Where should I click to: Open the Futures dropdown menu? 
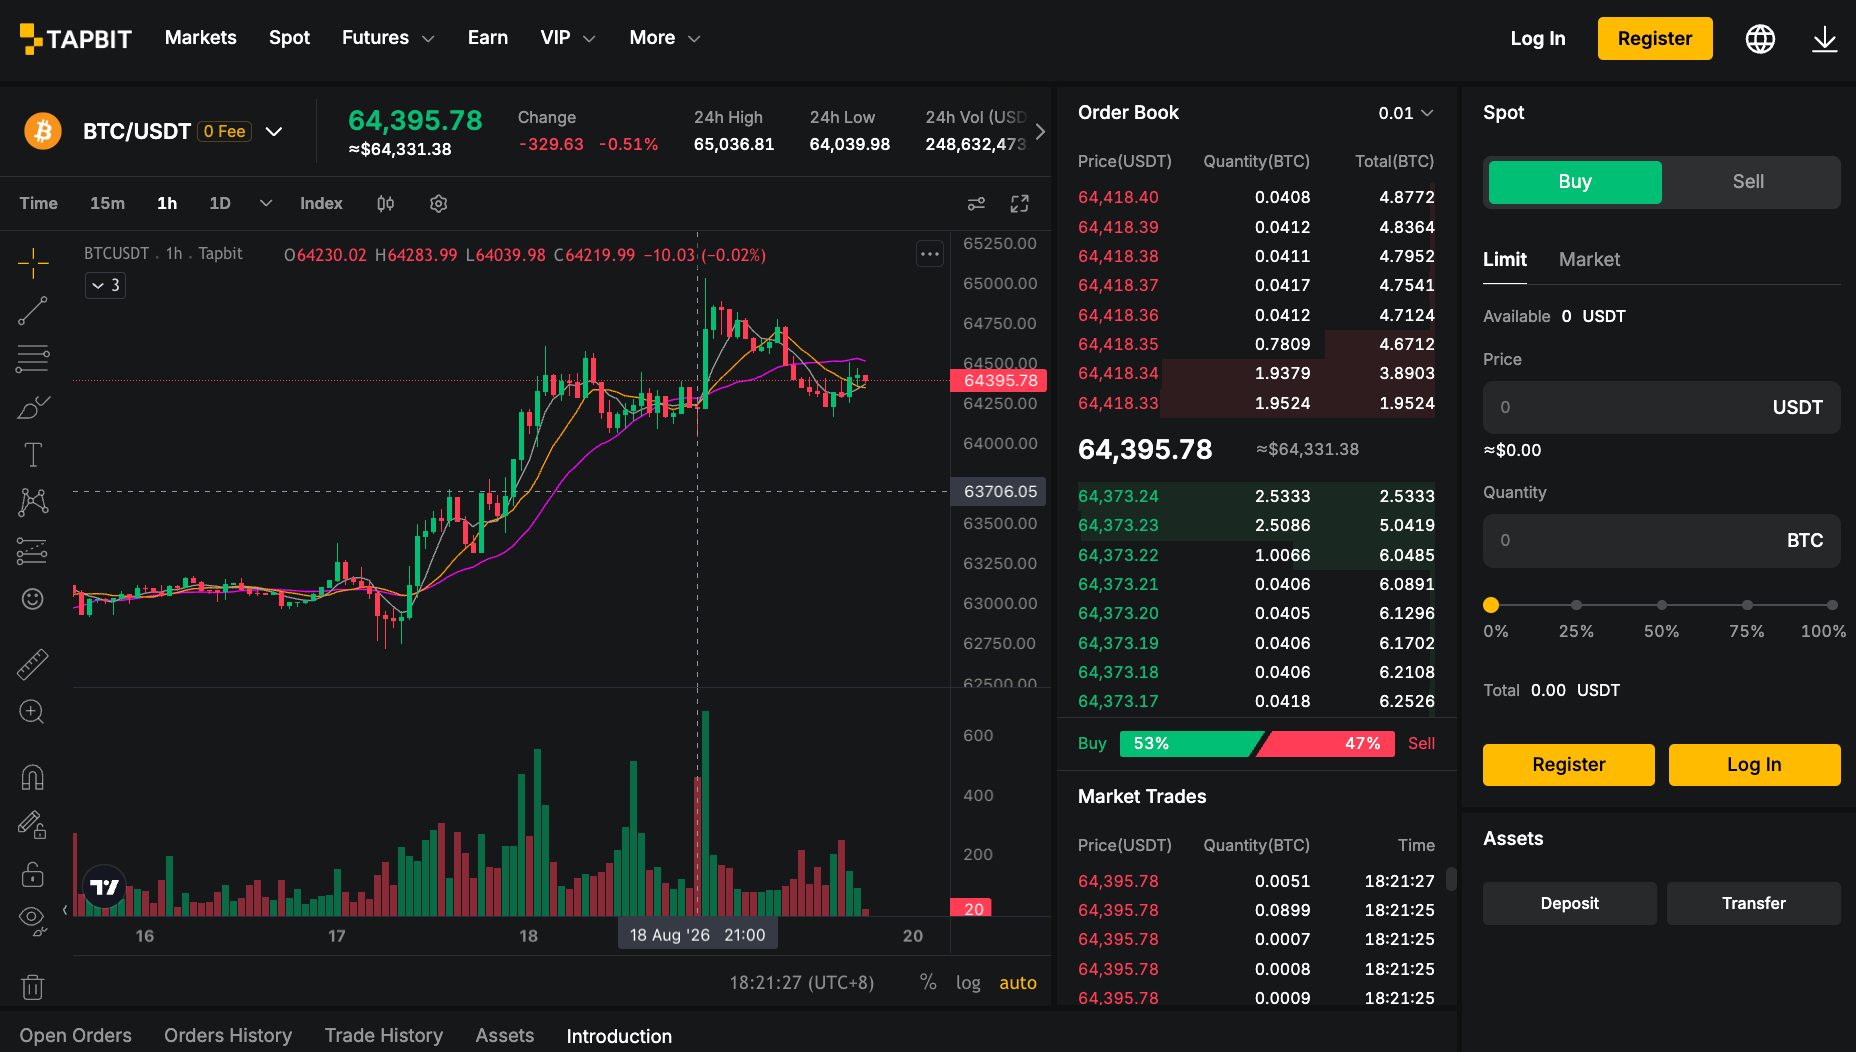(388, 38)
